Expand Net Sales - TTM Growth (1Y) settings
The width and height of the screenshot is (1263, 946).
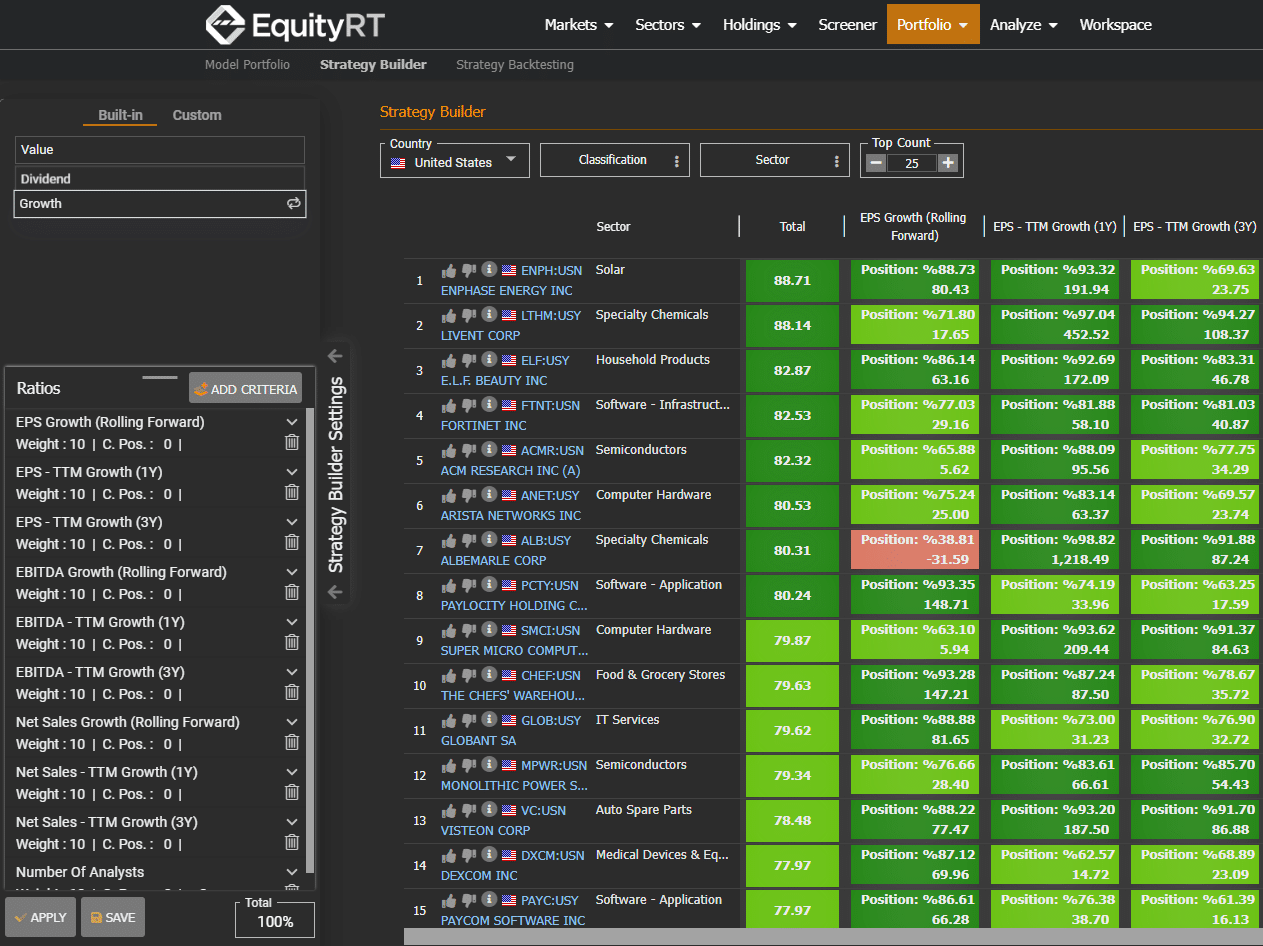pos(292,772)
